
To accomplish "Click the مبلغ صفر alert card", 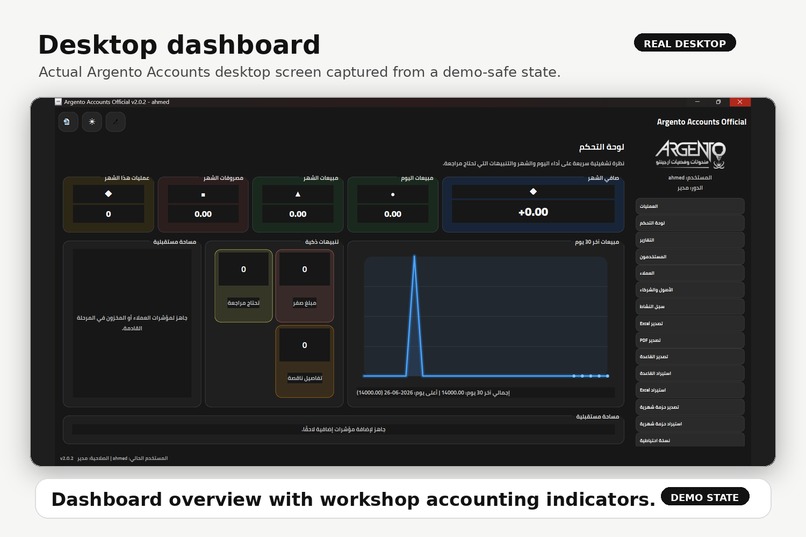I will click(304, 286).
